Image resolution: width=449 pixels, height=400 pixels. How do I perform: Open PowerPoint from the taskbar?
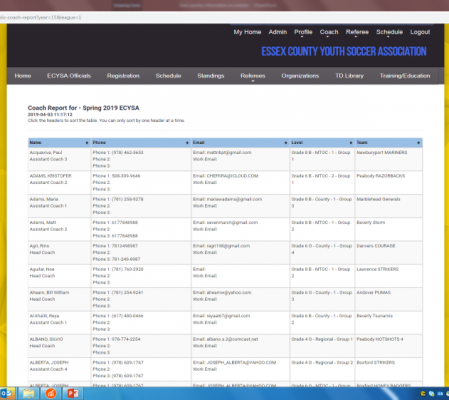[73, 394]
